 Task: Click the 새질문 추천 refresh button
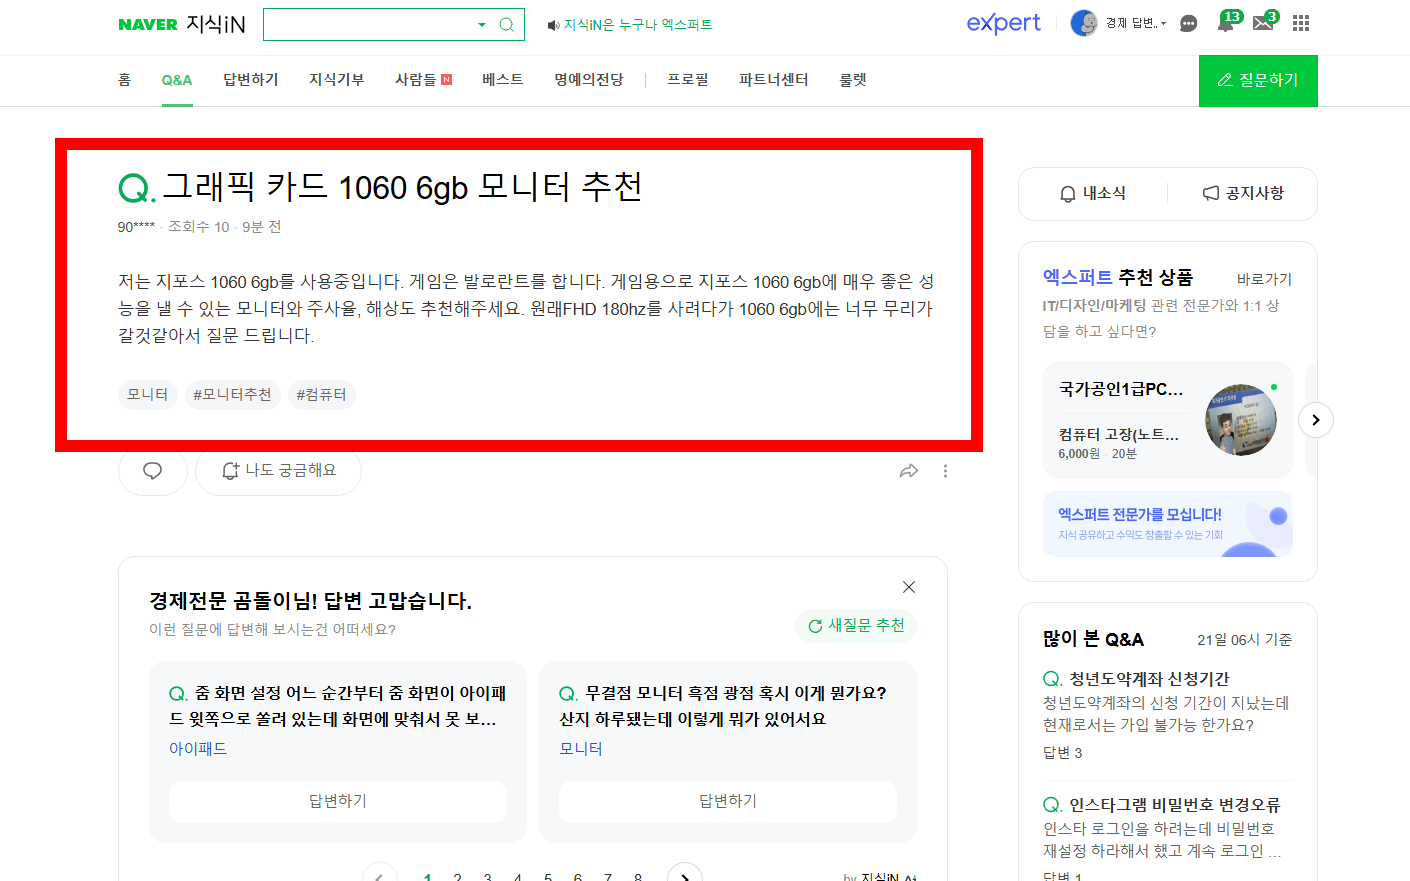(x=856, y=626)
